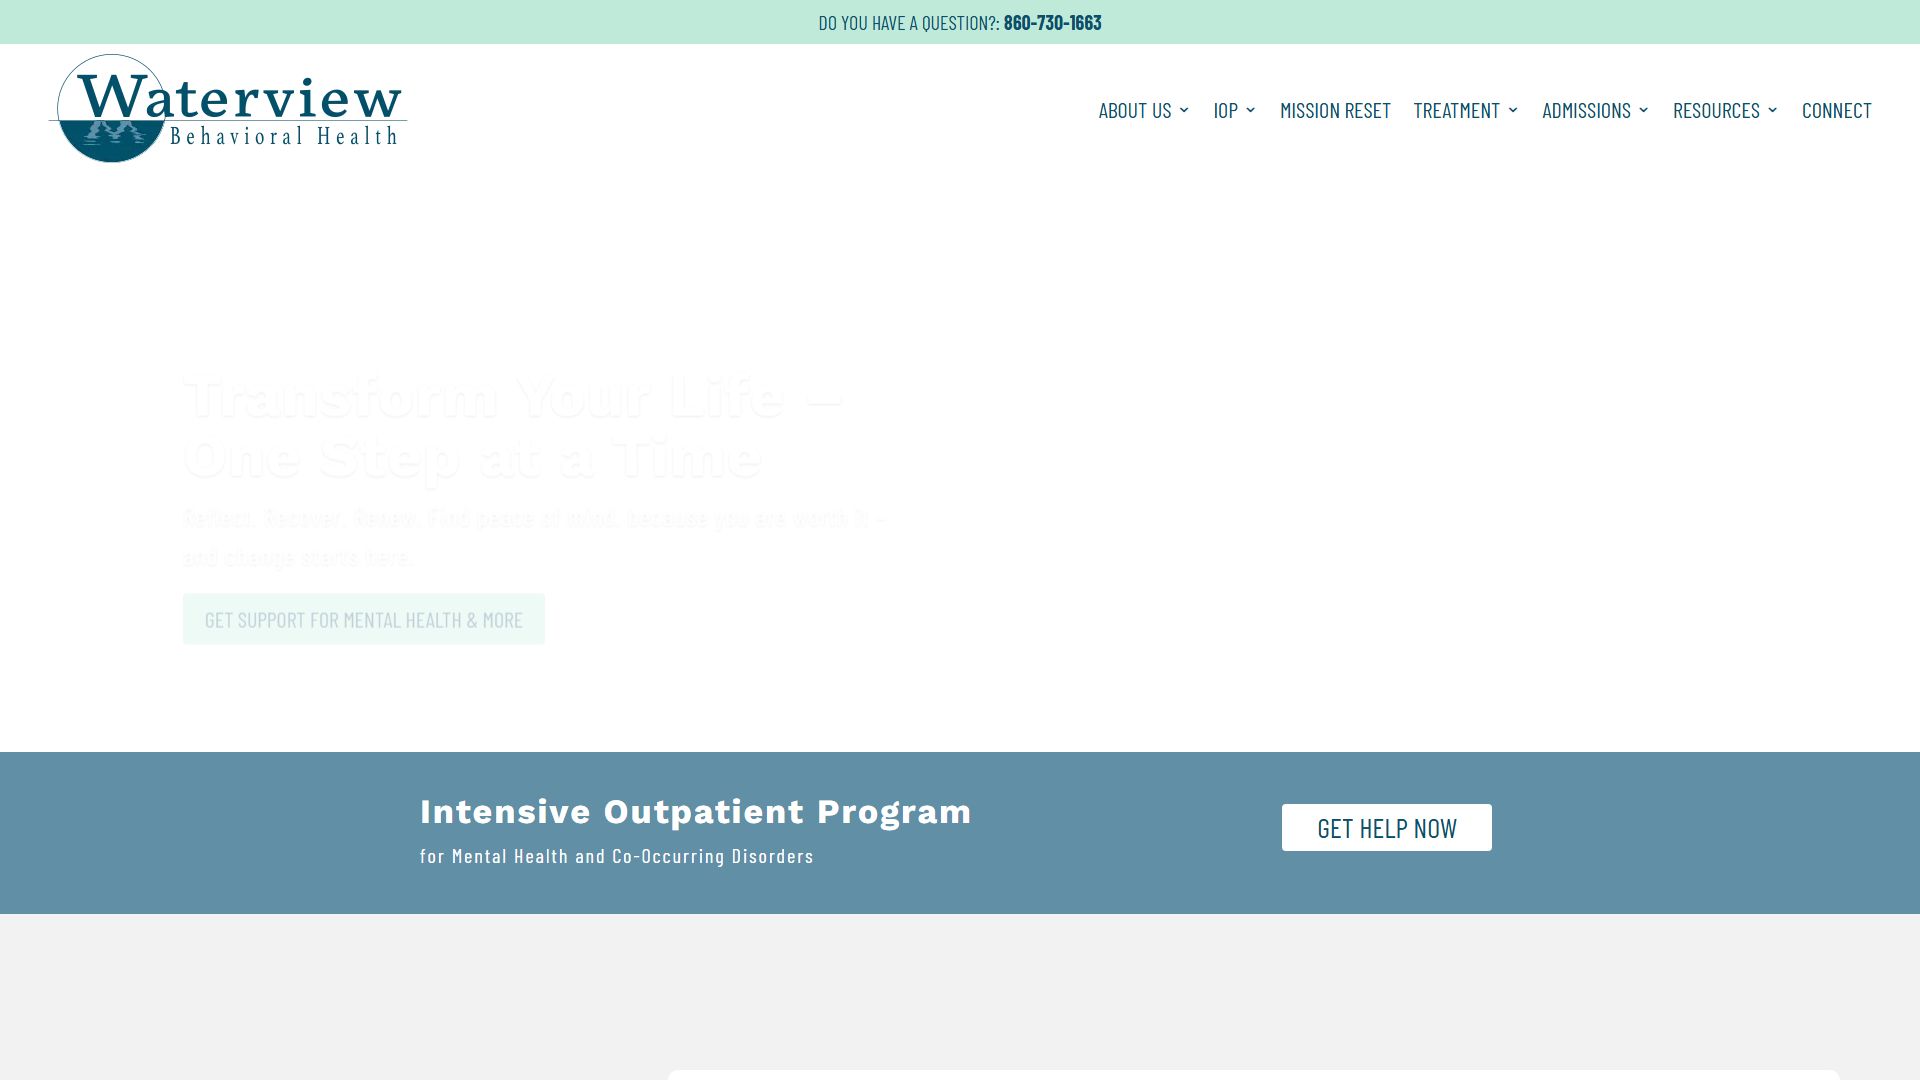Click the Get Help Now button
1920x1080 pixels.
1386,828
